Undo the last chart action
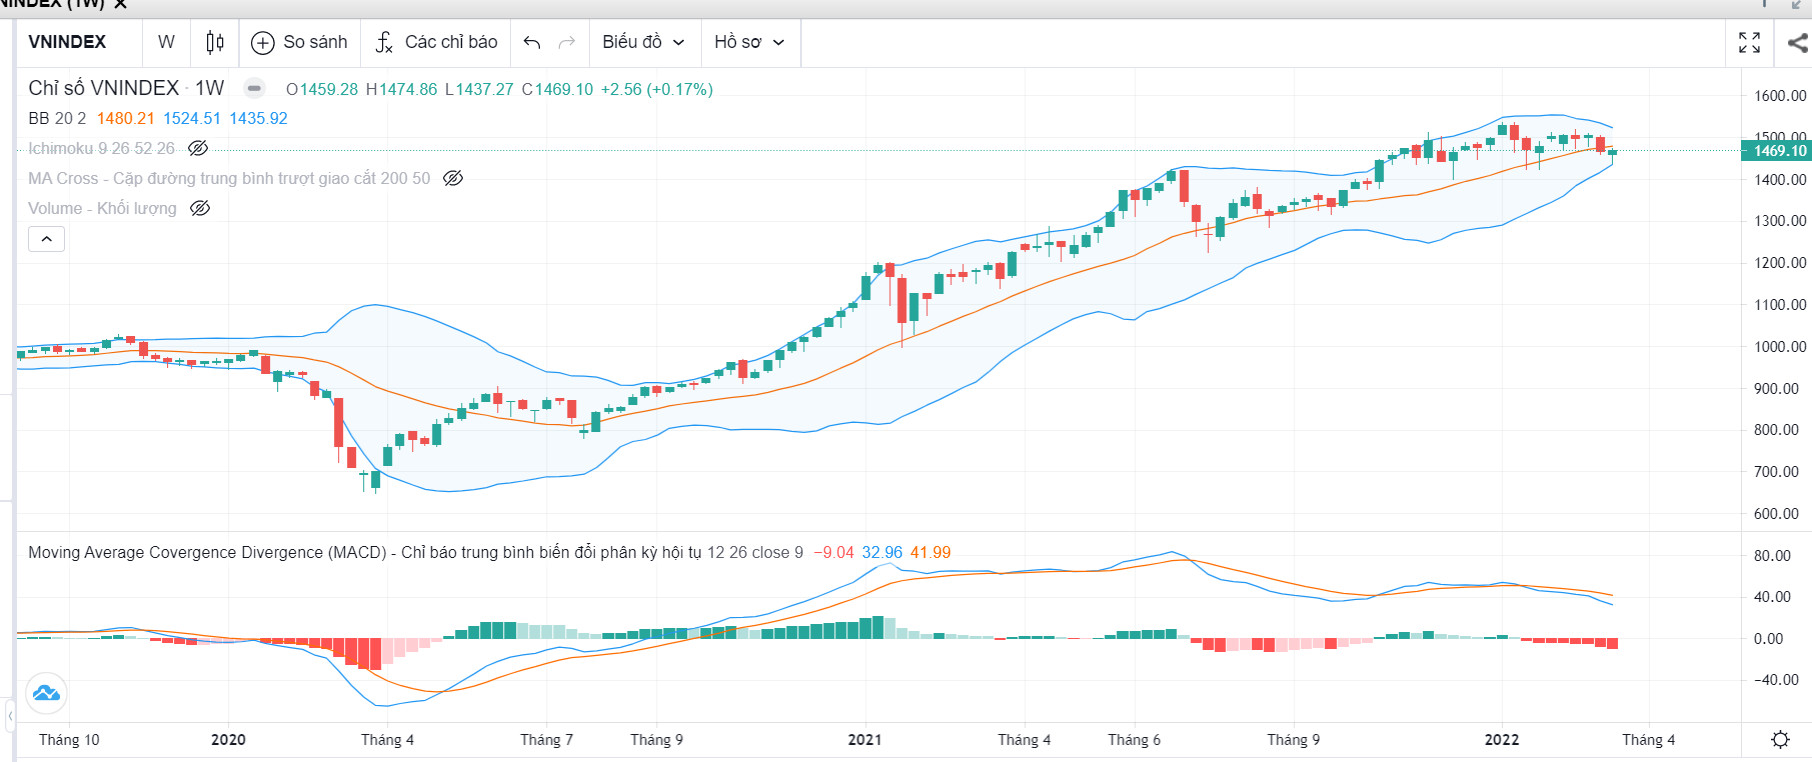1812x762 pixels. [x=532, y=42]
